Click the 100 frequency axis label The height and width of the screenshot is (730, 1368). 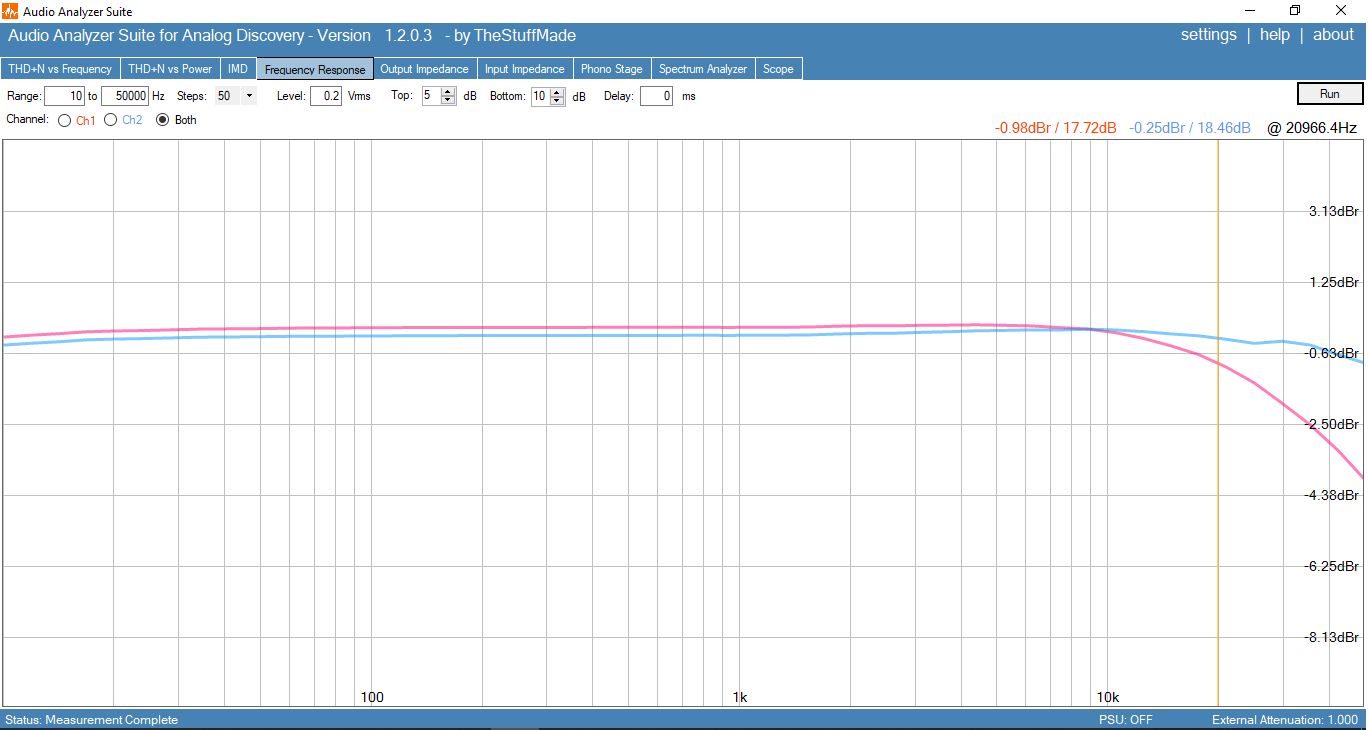tap(372, 697)
